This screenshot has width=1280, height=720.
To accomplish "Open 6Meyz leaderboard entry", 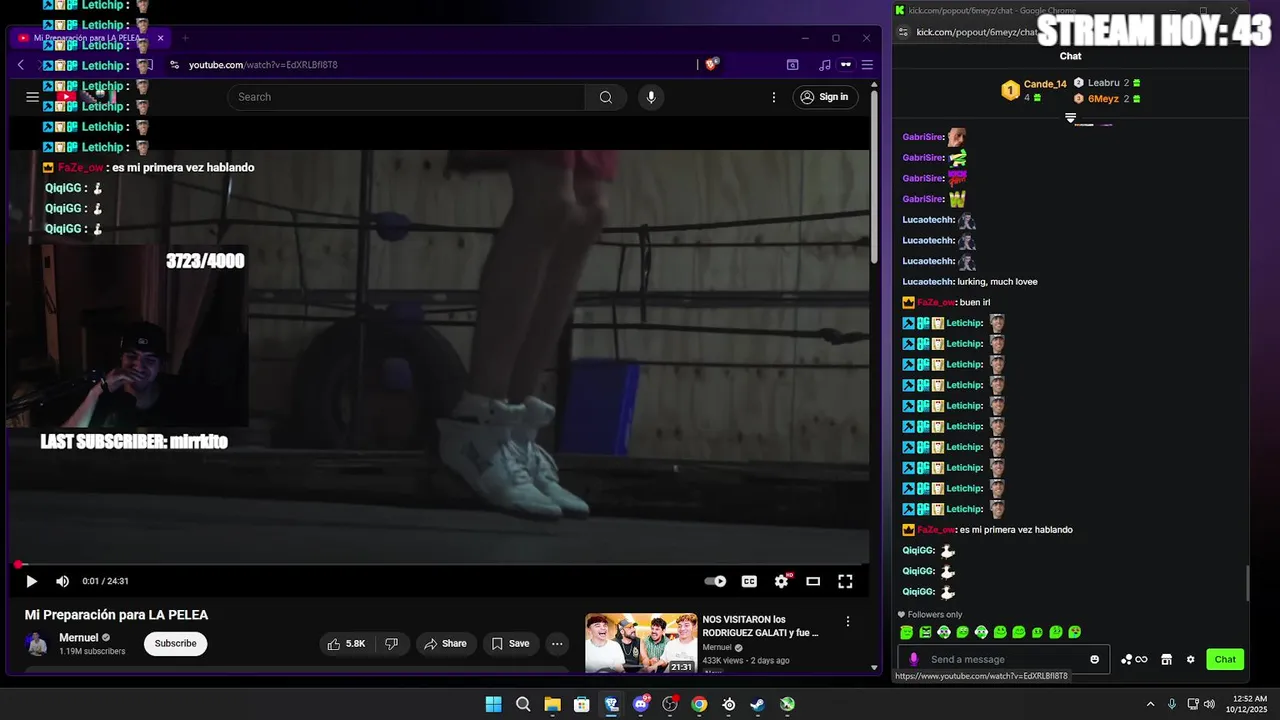I will (x=1107, y=99).
